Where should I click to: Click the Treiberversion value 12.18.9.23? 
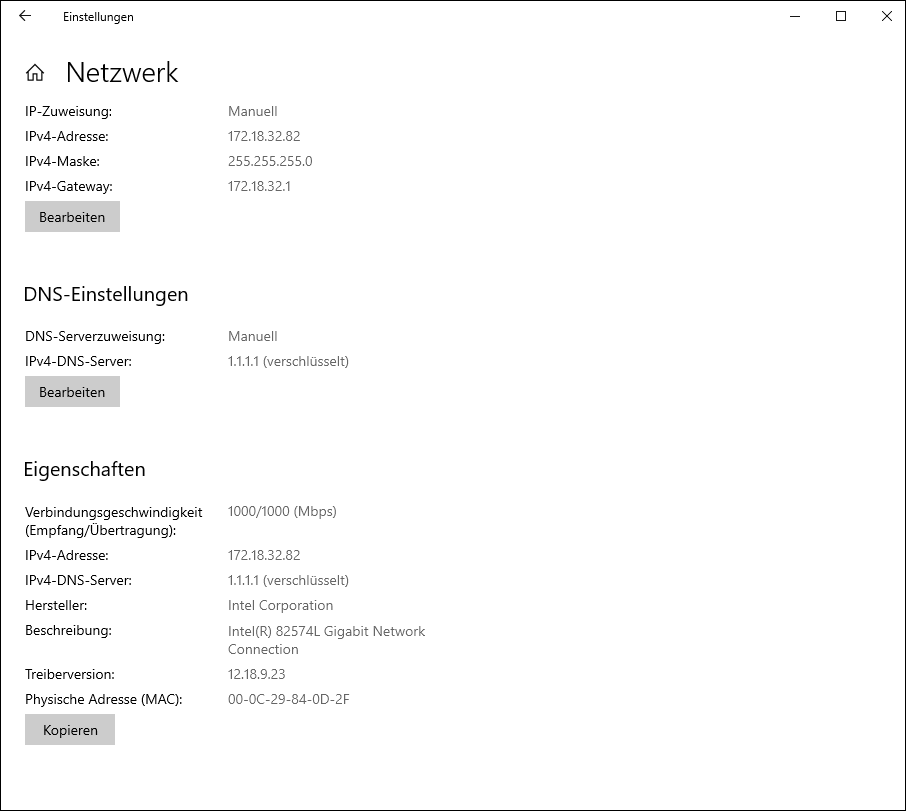click(x=256, y=674)
